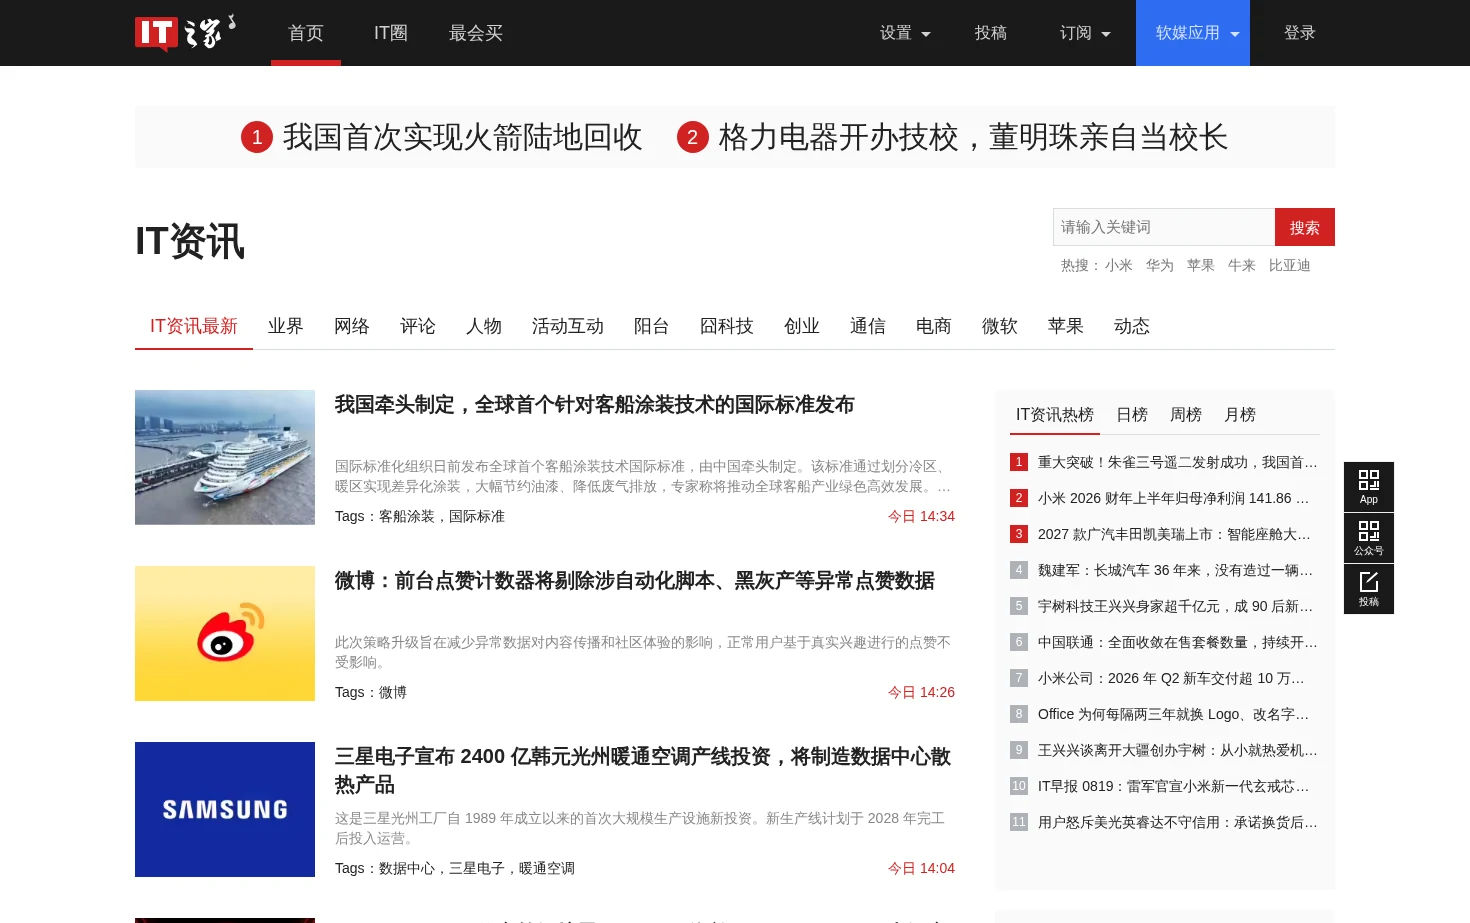Screen dimensions: 1470x923
Task: Search hot keyword 华为
Action: pyautogui.click(x=1160, y=265)
